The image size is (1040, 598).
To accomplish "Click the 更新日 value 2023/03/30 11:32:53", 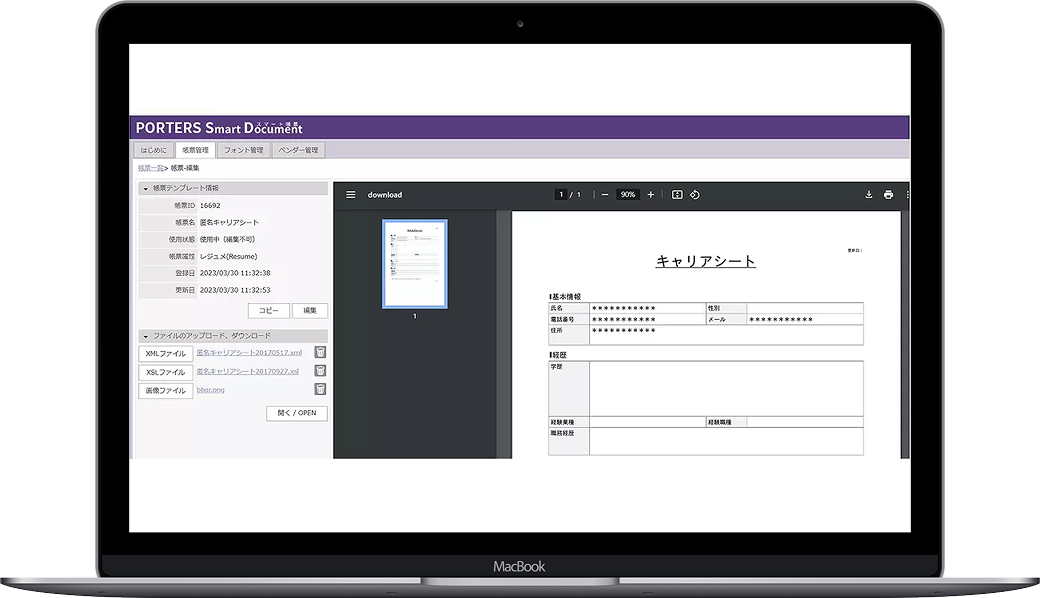I will (x=235, y=290).
